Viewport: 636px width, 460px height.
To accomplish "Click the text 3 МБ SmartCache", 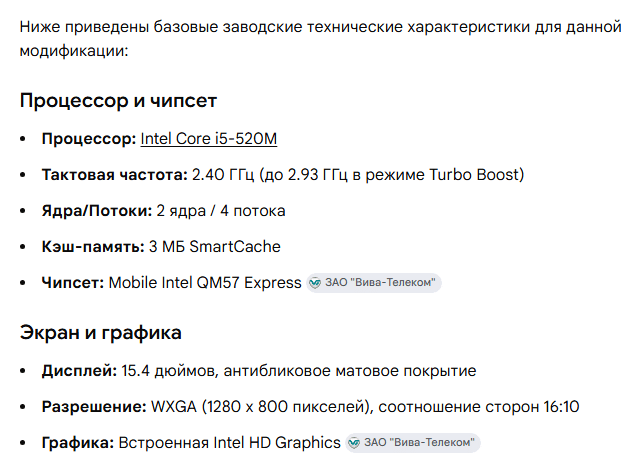I will click(x=215, y=247).
